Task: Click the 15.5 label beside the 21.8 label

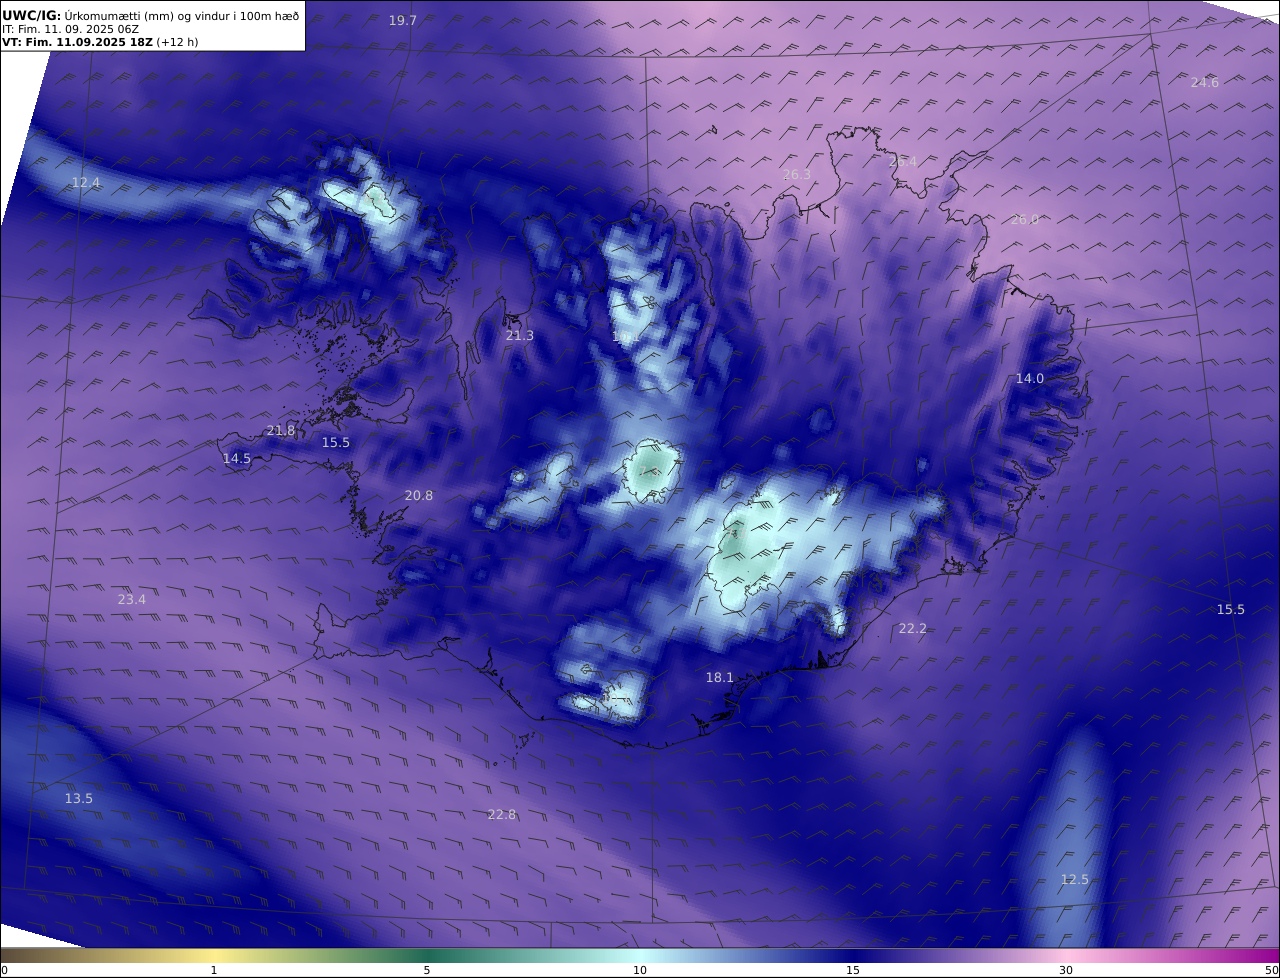Action: [x=336, y=443]
